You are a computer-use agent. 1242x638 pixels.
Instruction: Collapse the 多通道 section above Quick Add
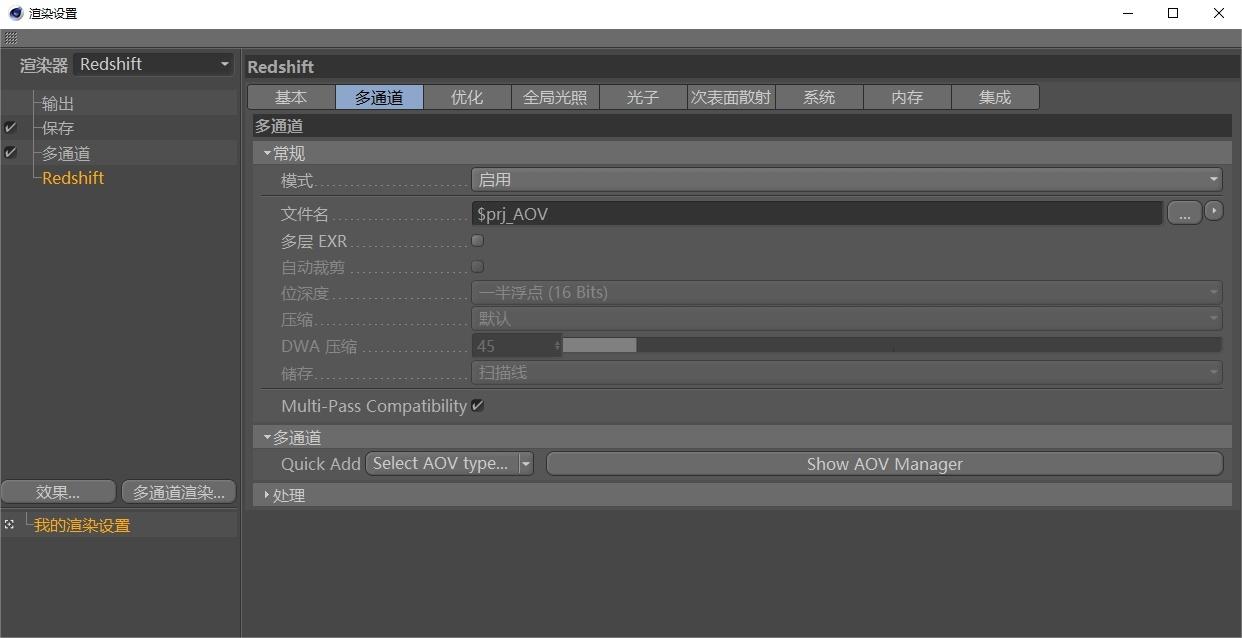click(x=267, y=437)
